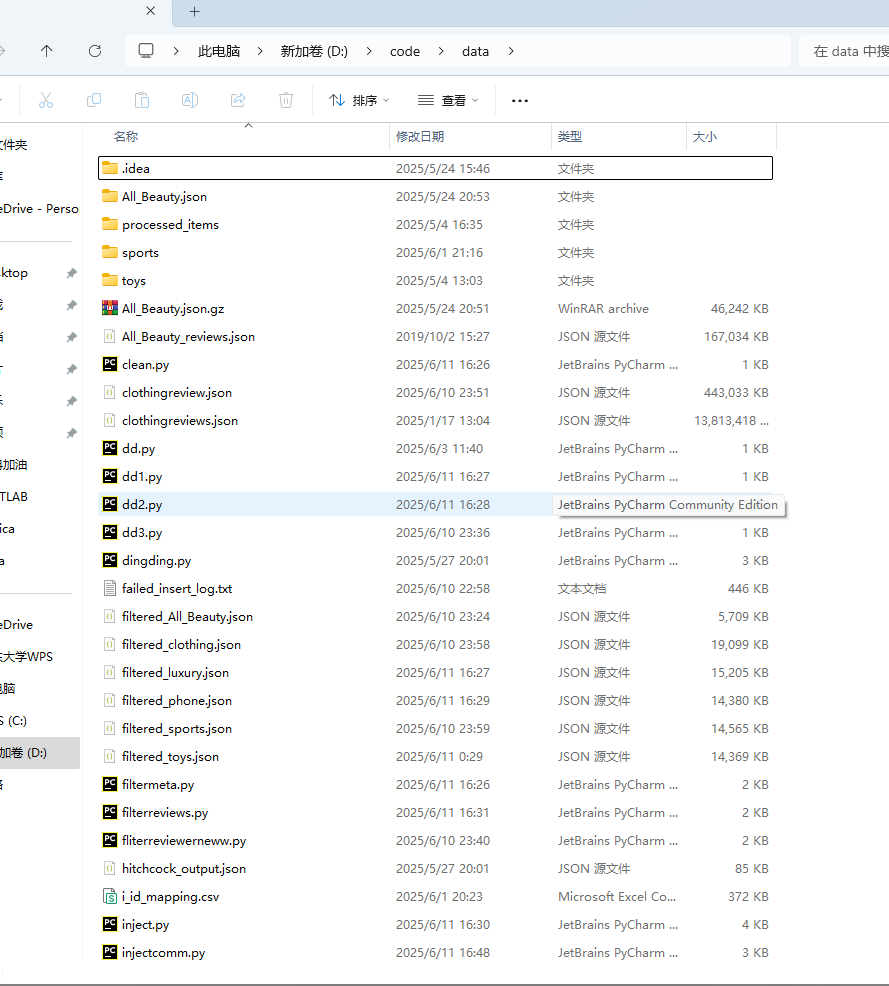889x986 pixels.
Task: Open the 排序 sort dropdown
Action: coord(360,100)
